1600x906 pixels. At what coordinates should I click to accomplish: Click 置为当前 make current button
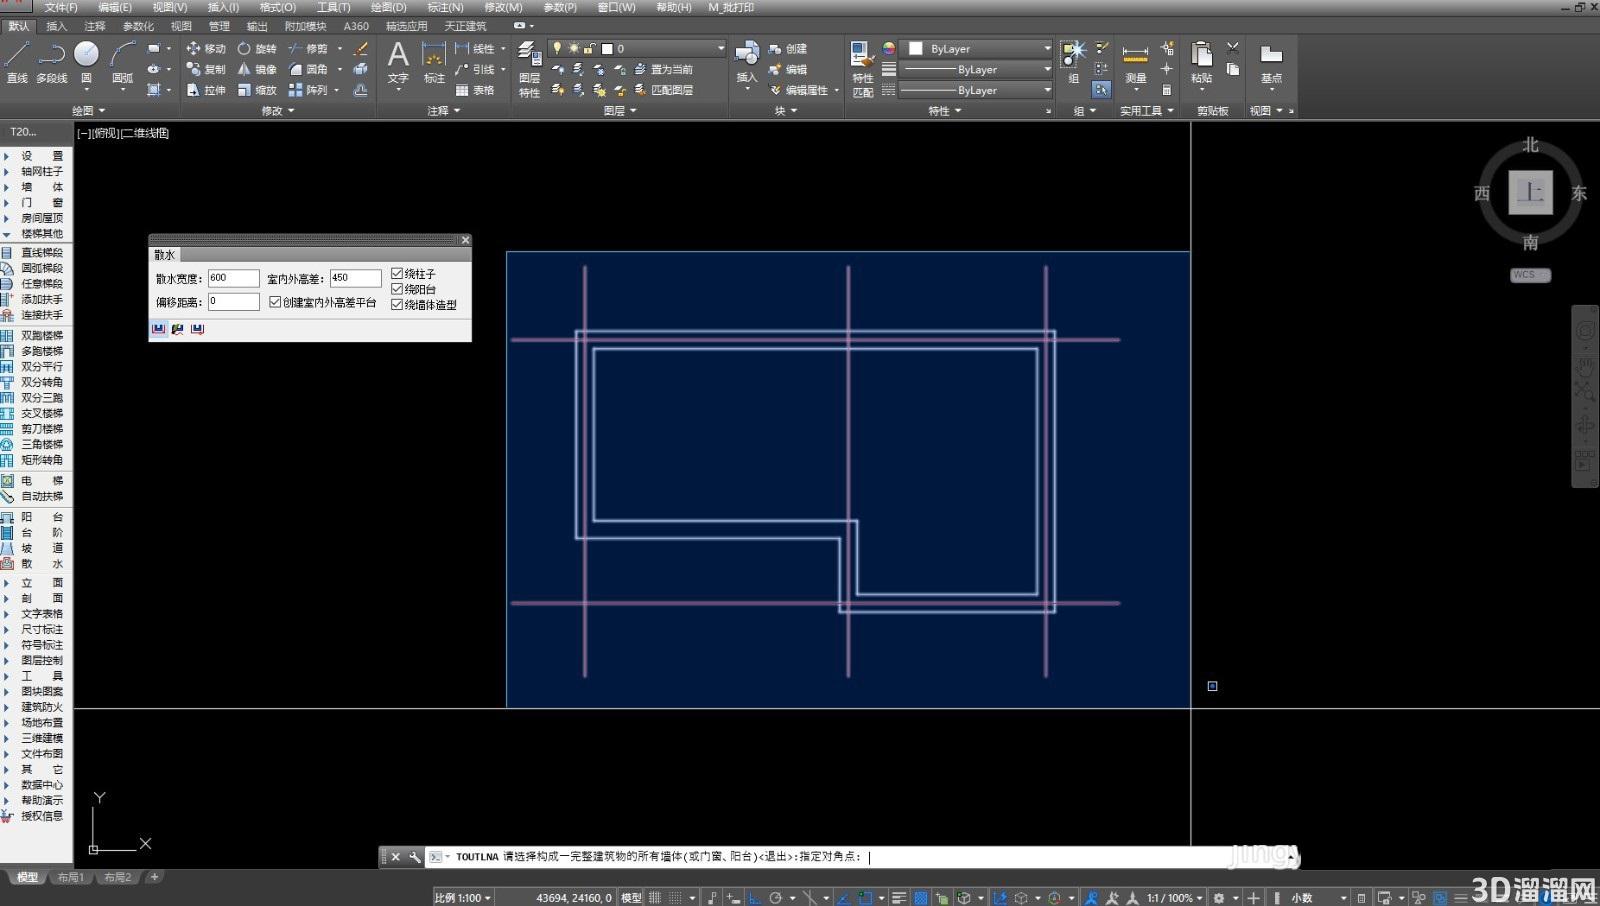[x=663, y=69]
